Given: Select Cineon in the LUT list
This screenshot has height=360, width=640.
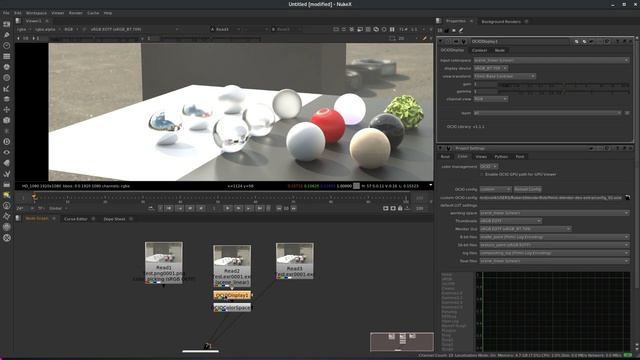Looking at the screenshot, I should [x=448, y=289].
